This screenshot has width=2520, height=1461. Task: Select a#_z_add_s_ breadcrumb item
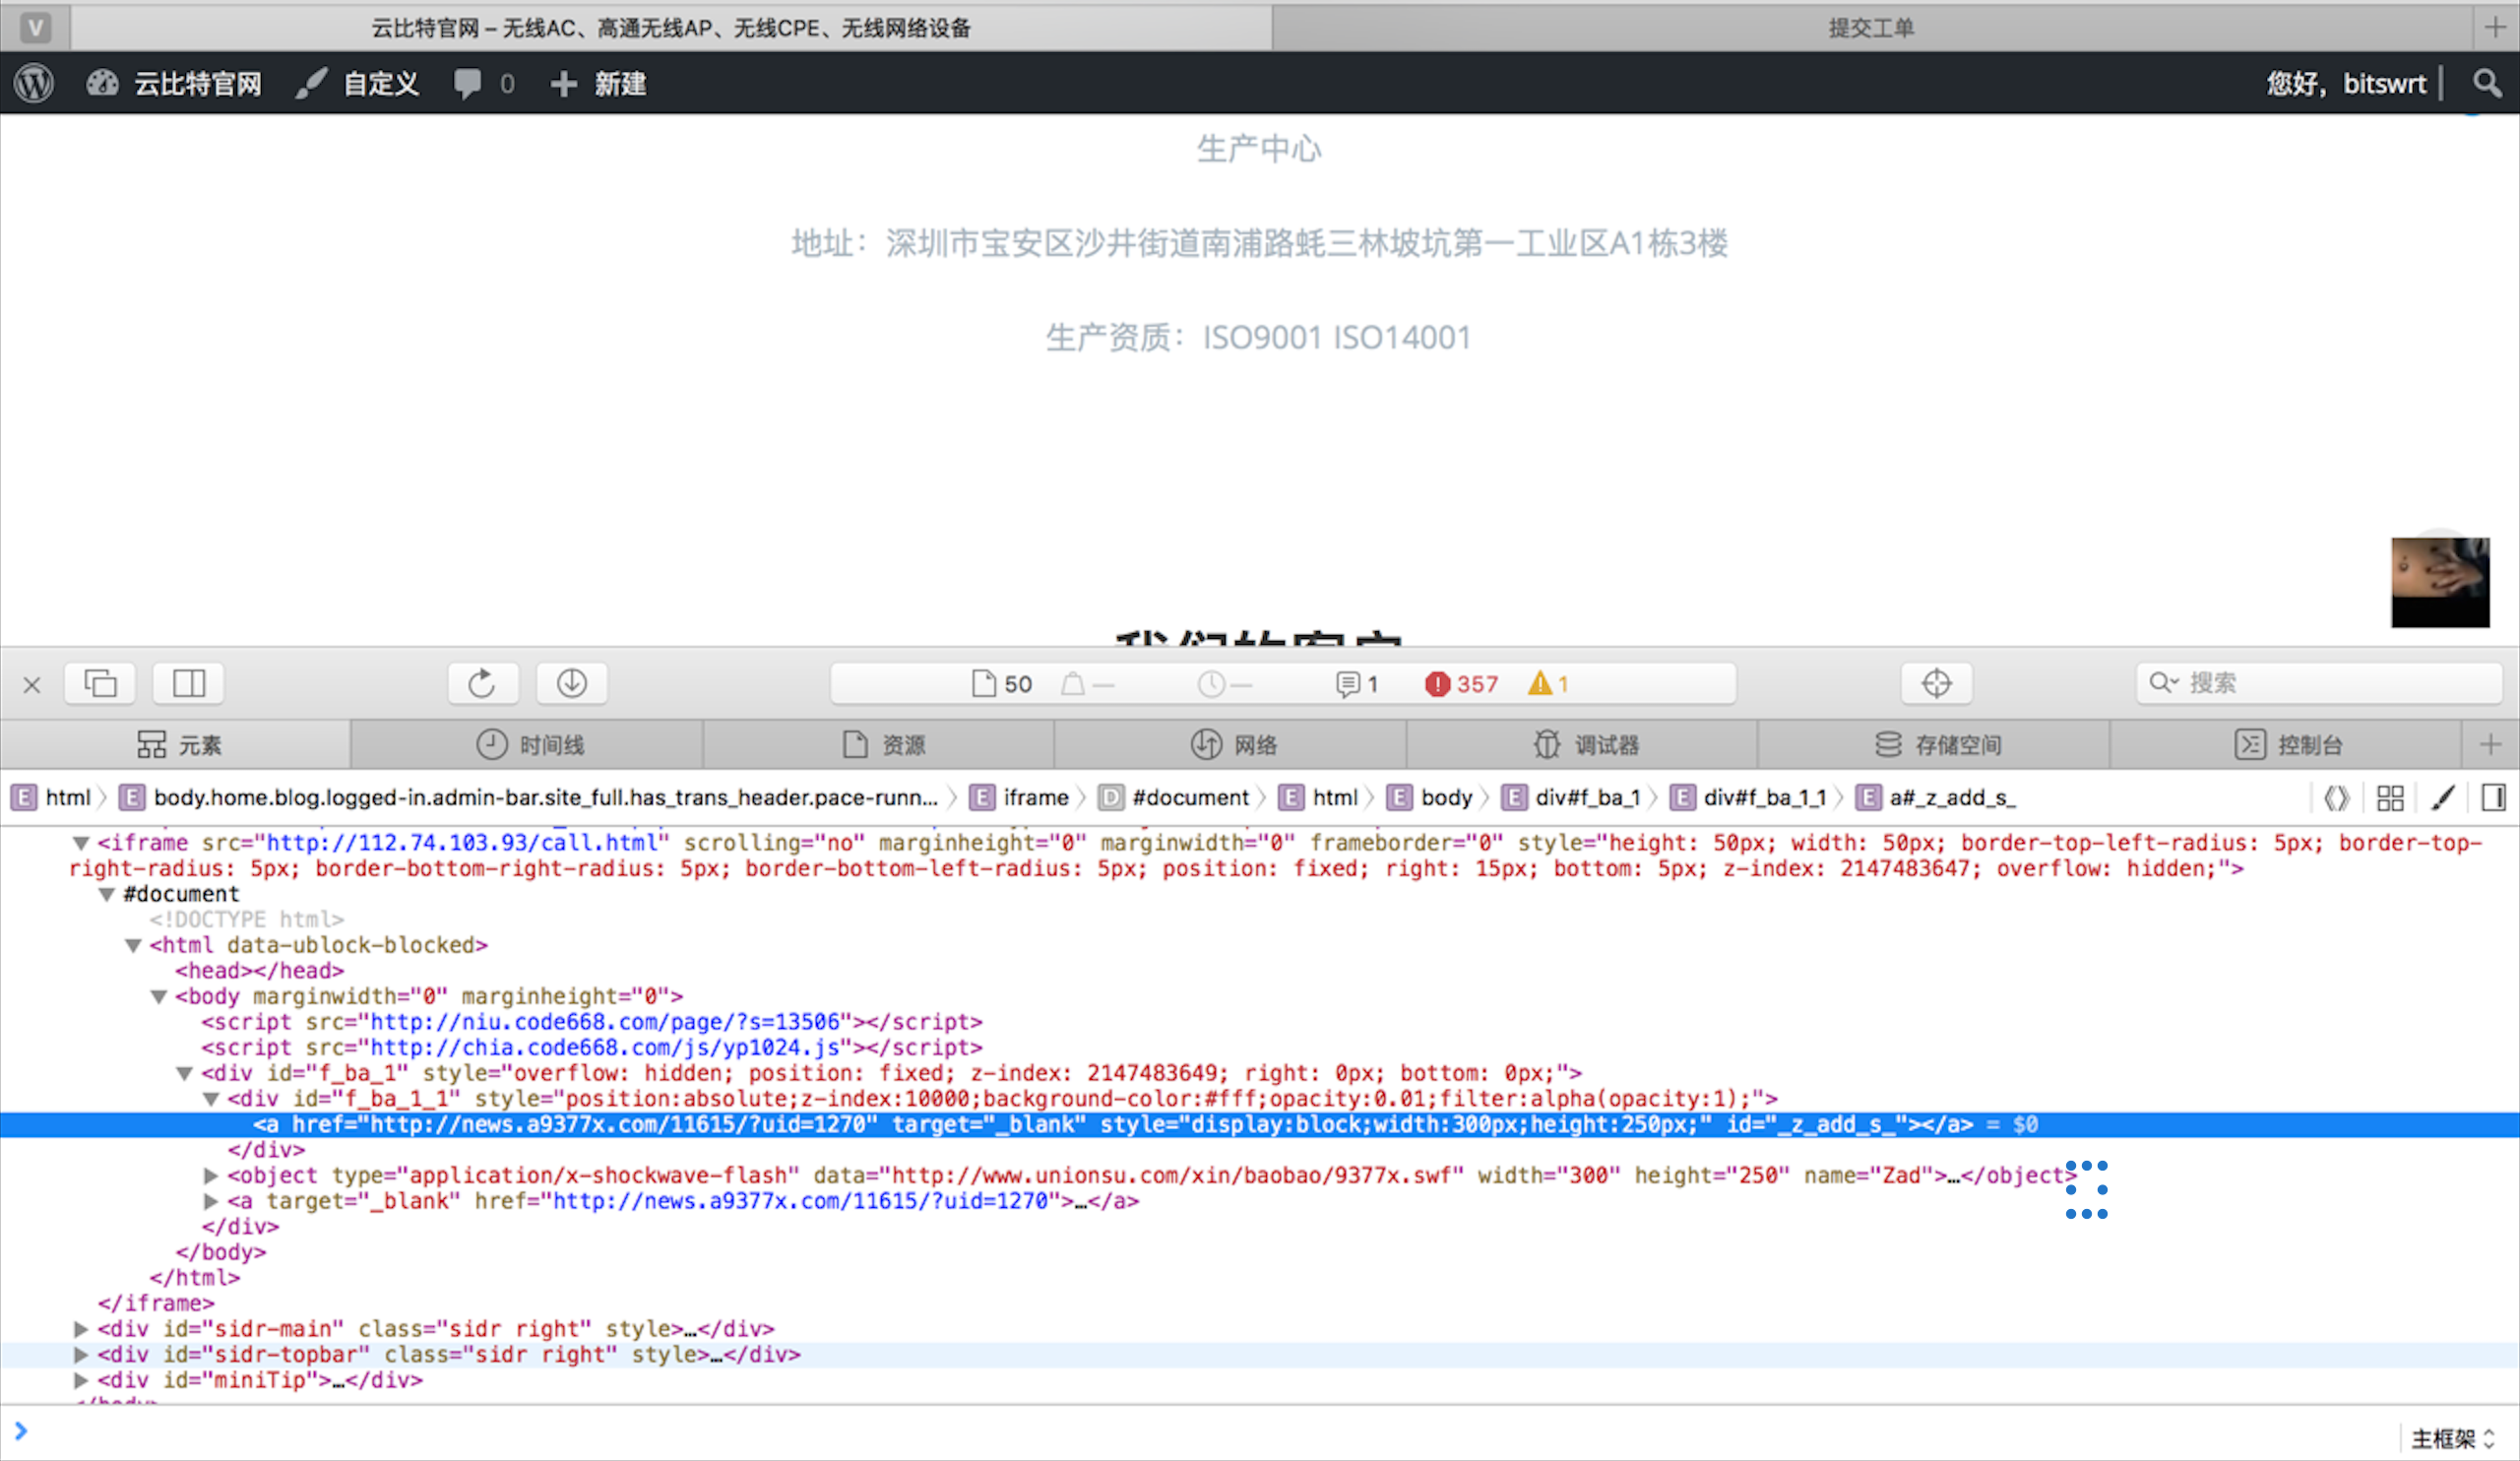(1936, 797)
